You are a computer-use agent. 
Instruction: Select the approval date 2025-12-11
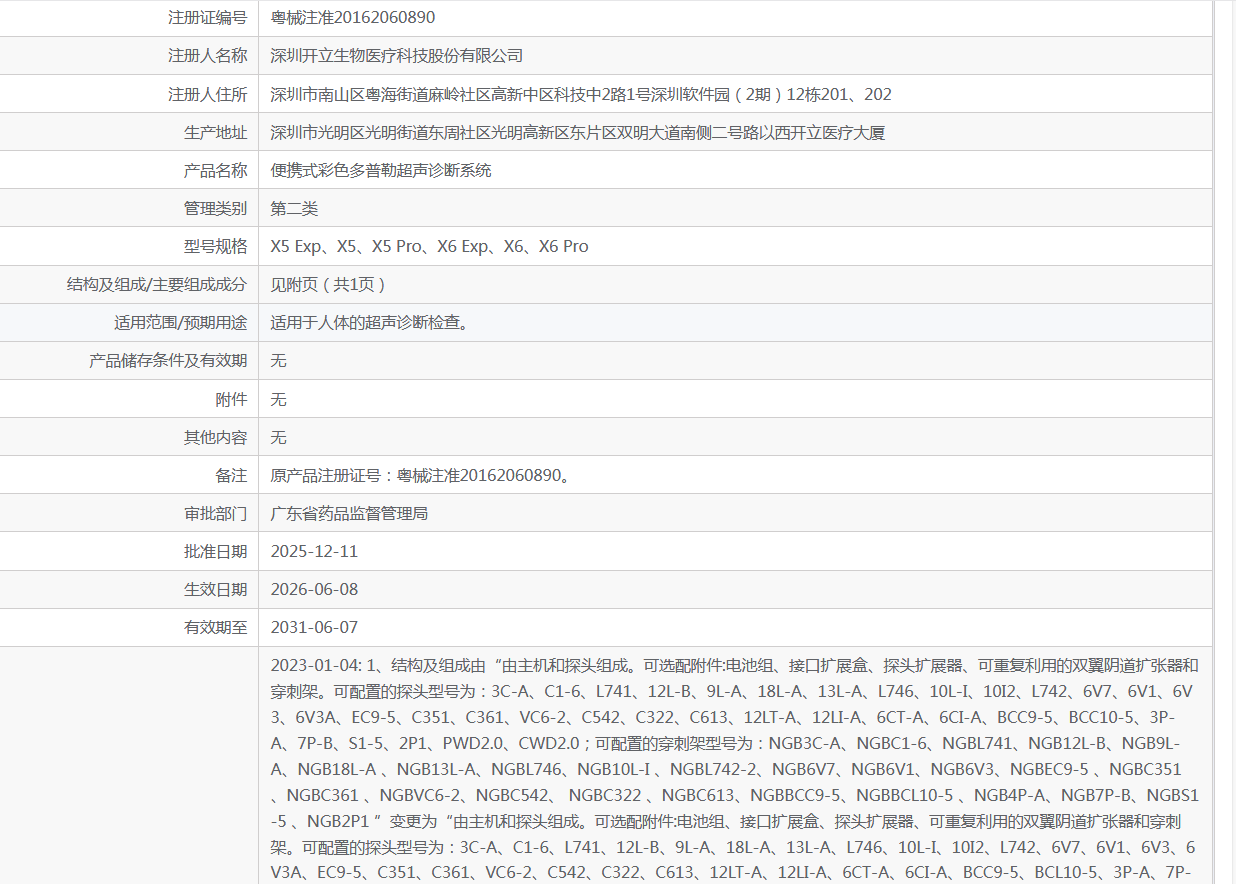(314, 551)
